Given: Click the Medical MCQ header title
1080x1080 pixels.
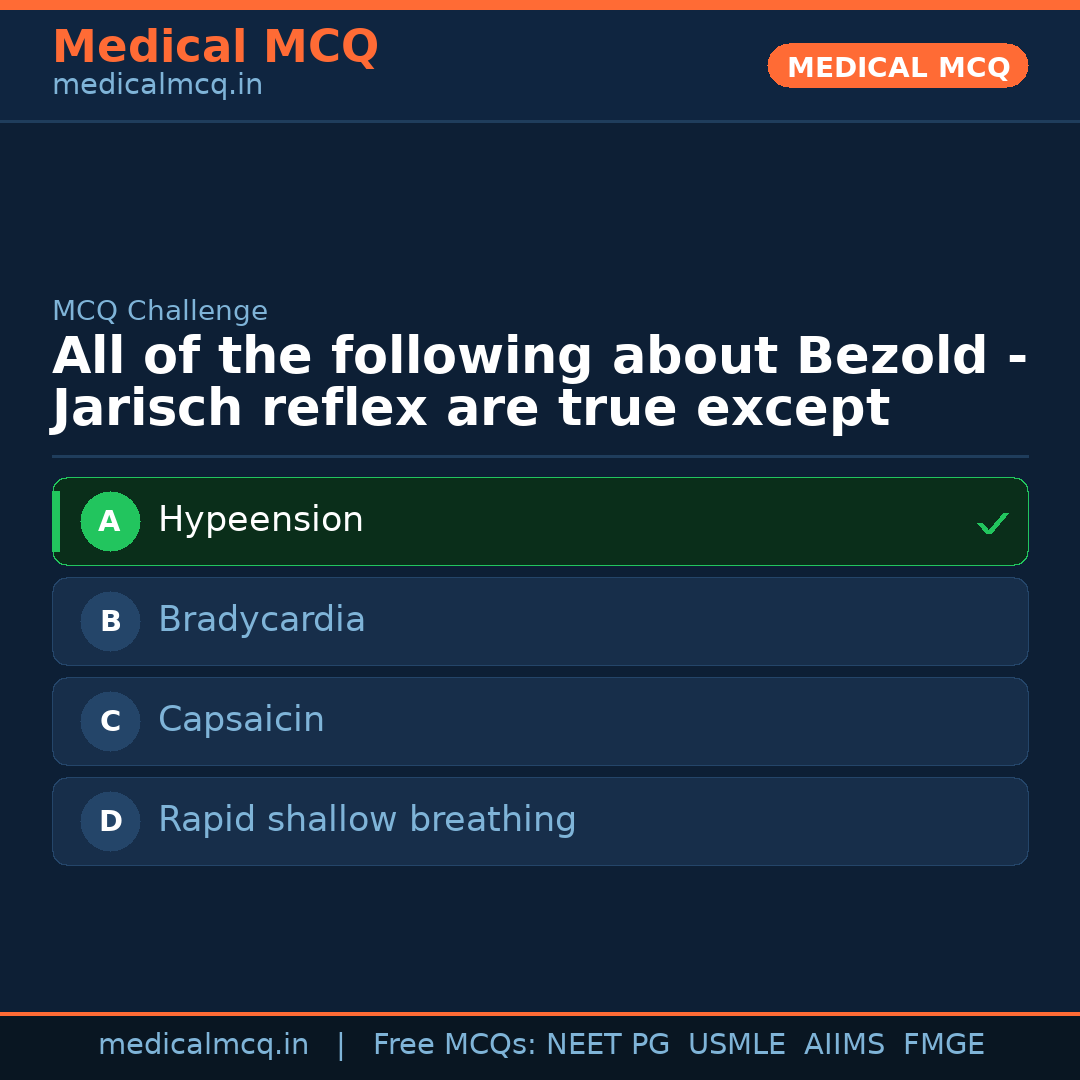Looking at the screenshot, I should [215, 47].
